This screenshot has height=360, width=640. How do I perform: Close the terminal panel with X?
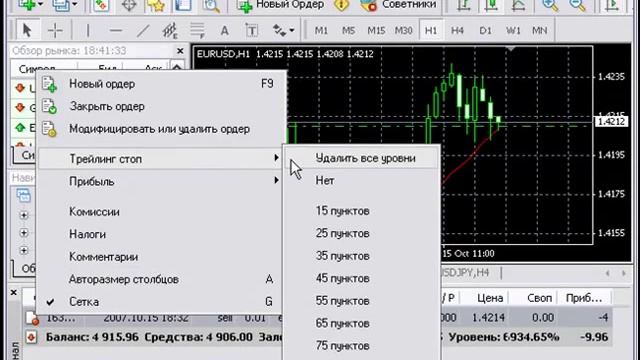coord(13,292)
